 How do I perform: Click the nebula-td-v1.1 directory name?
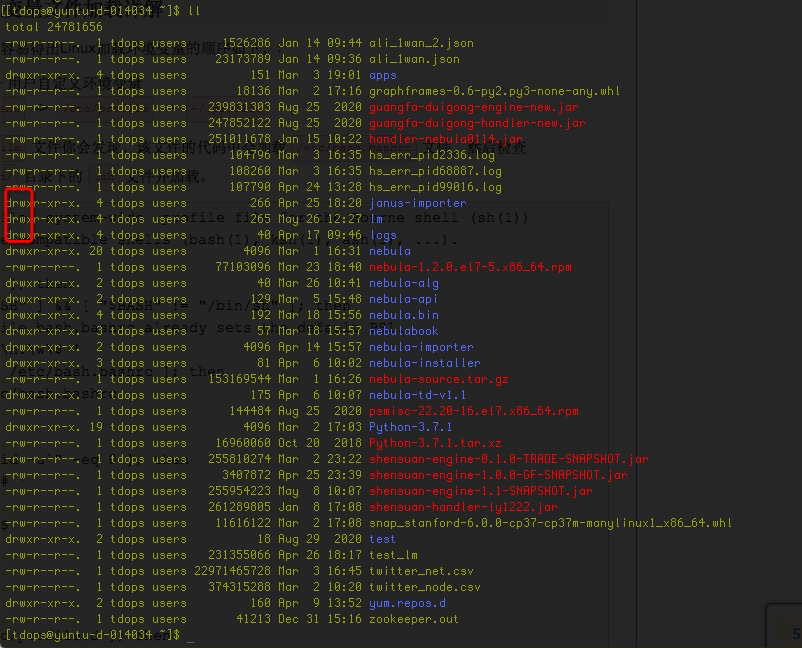(417, 395)
